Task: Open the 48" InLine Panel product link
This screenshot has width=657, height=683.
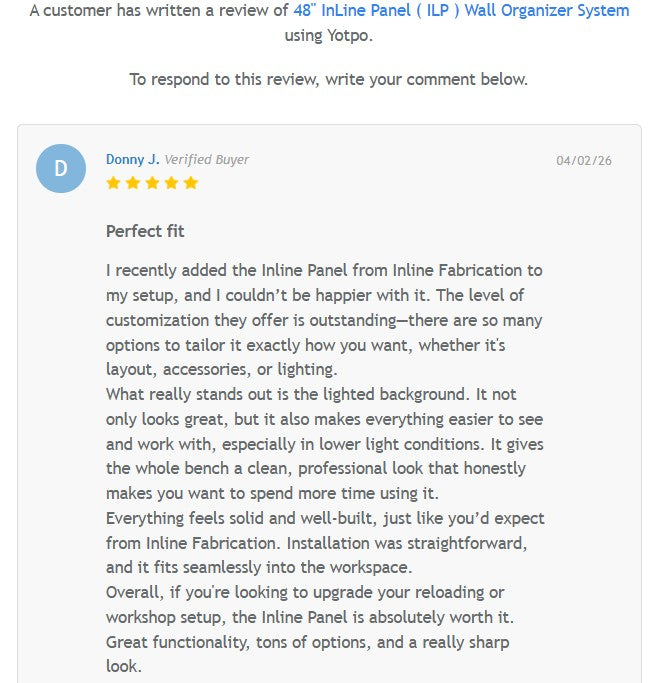Action: tap(461, 11)
